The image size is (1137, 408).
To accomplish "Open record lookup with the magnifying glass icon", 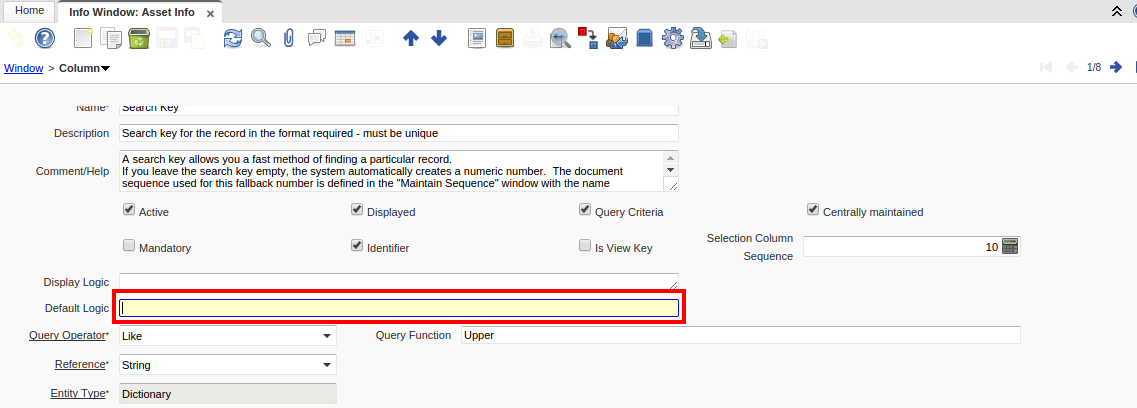I will 260,38.
